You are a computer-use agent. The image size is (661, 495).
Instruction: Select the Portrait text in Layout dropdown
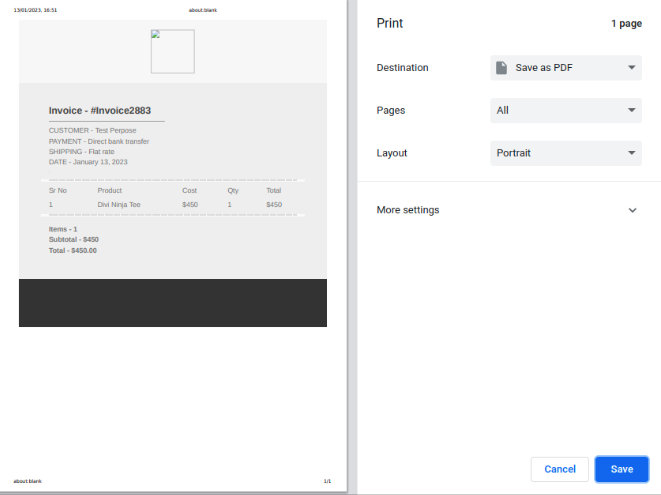pyautogui.click(x=513, y=153)
